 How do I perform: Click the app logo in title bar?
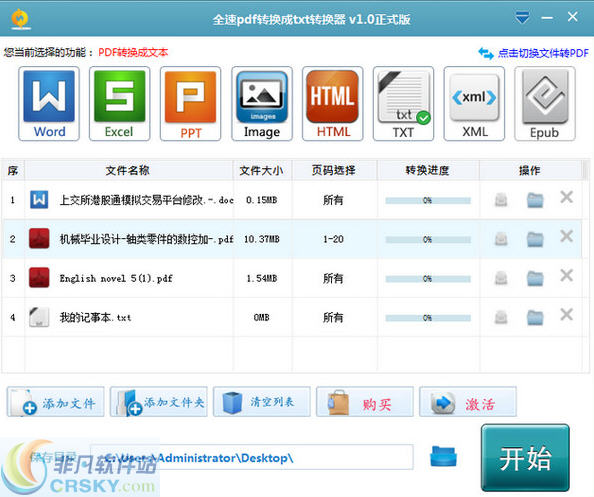click(20, 19)
